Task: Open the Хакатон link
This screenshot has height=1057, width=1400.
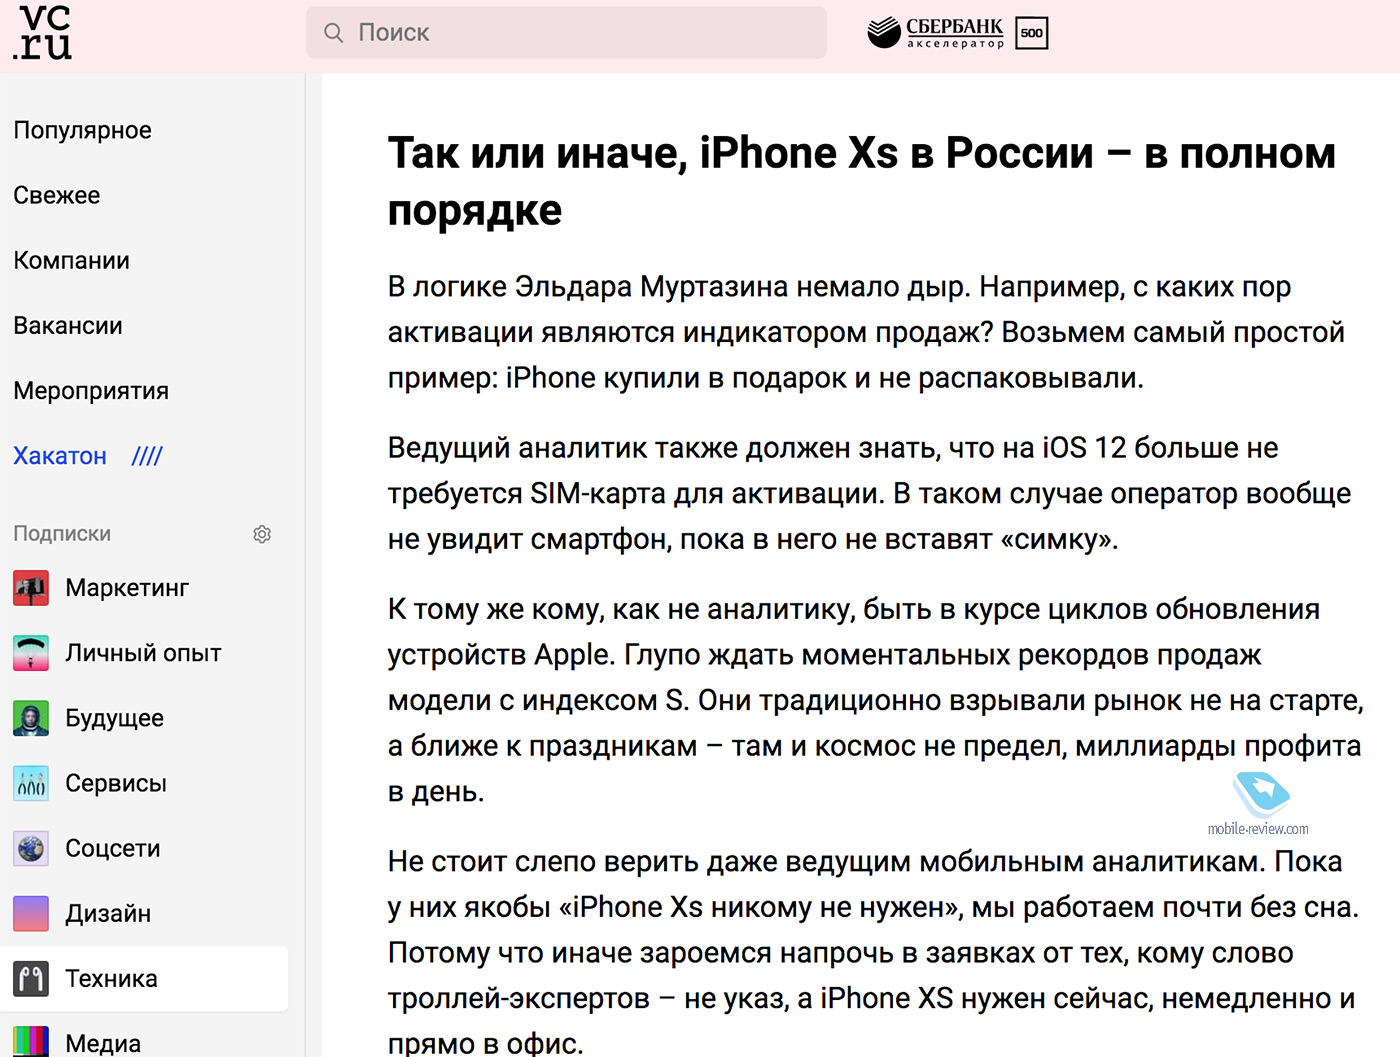Action: (x=60, y=456)
